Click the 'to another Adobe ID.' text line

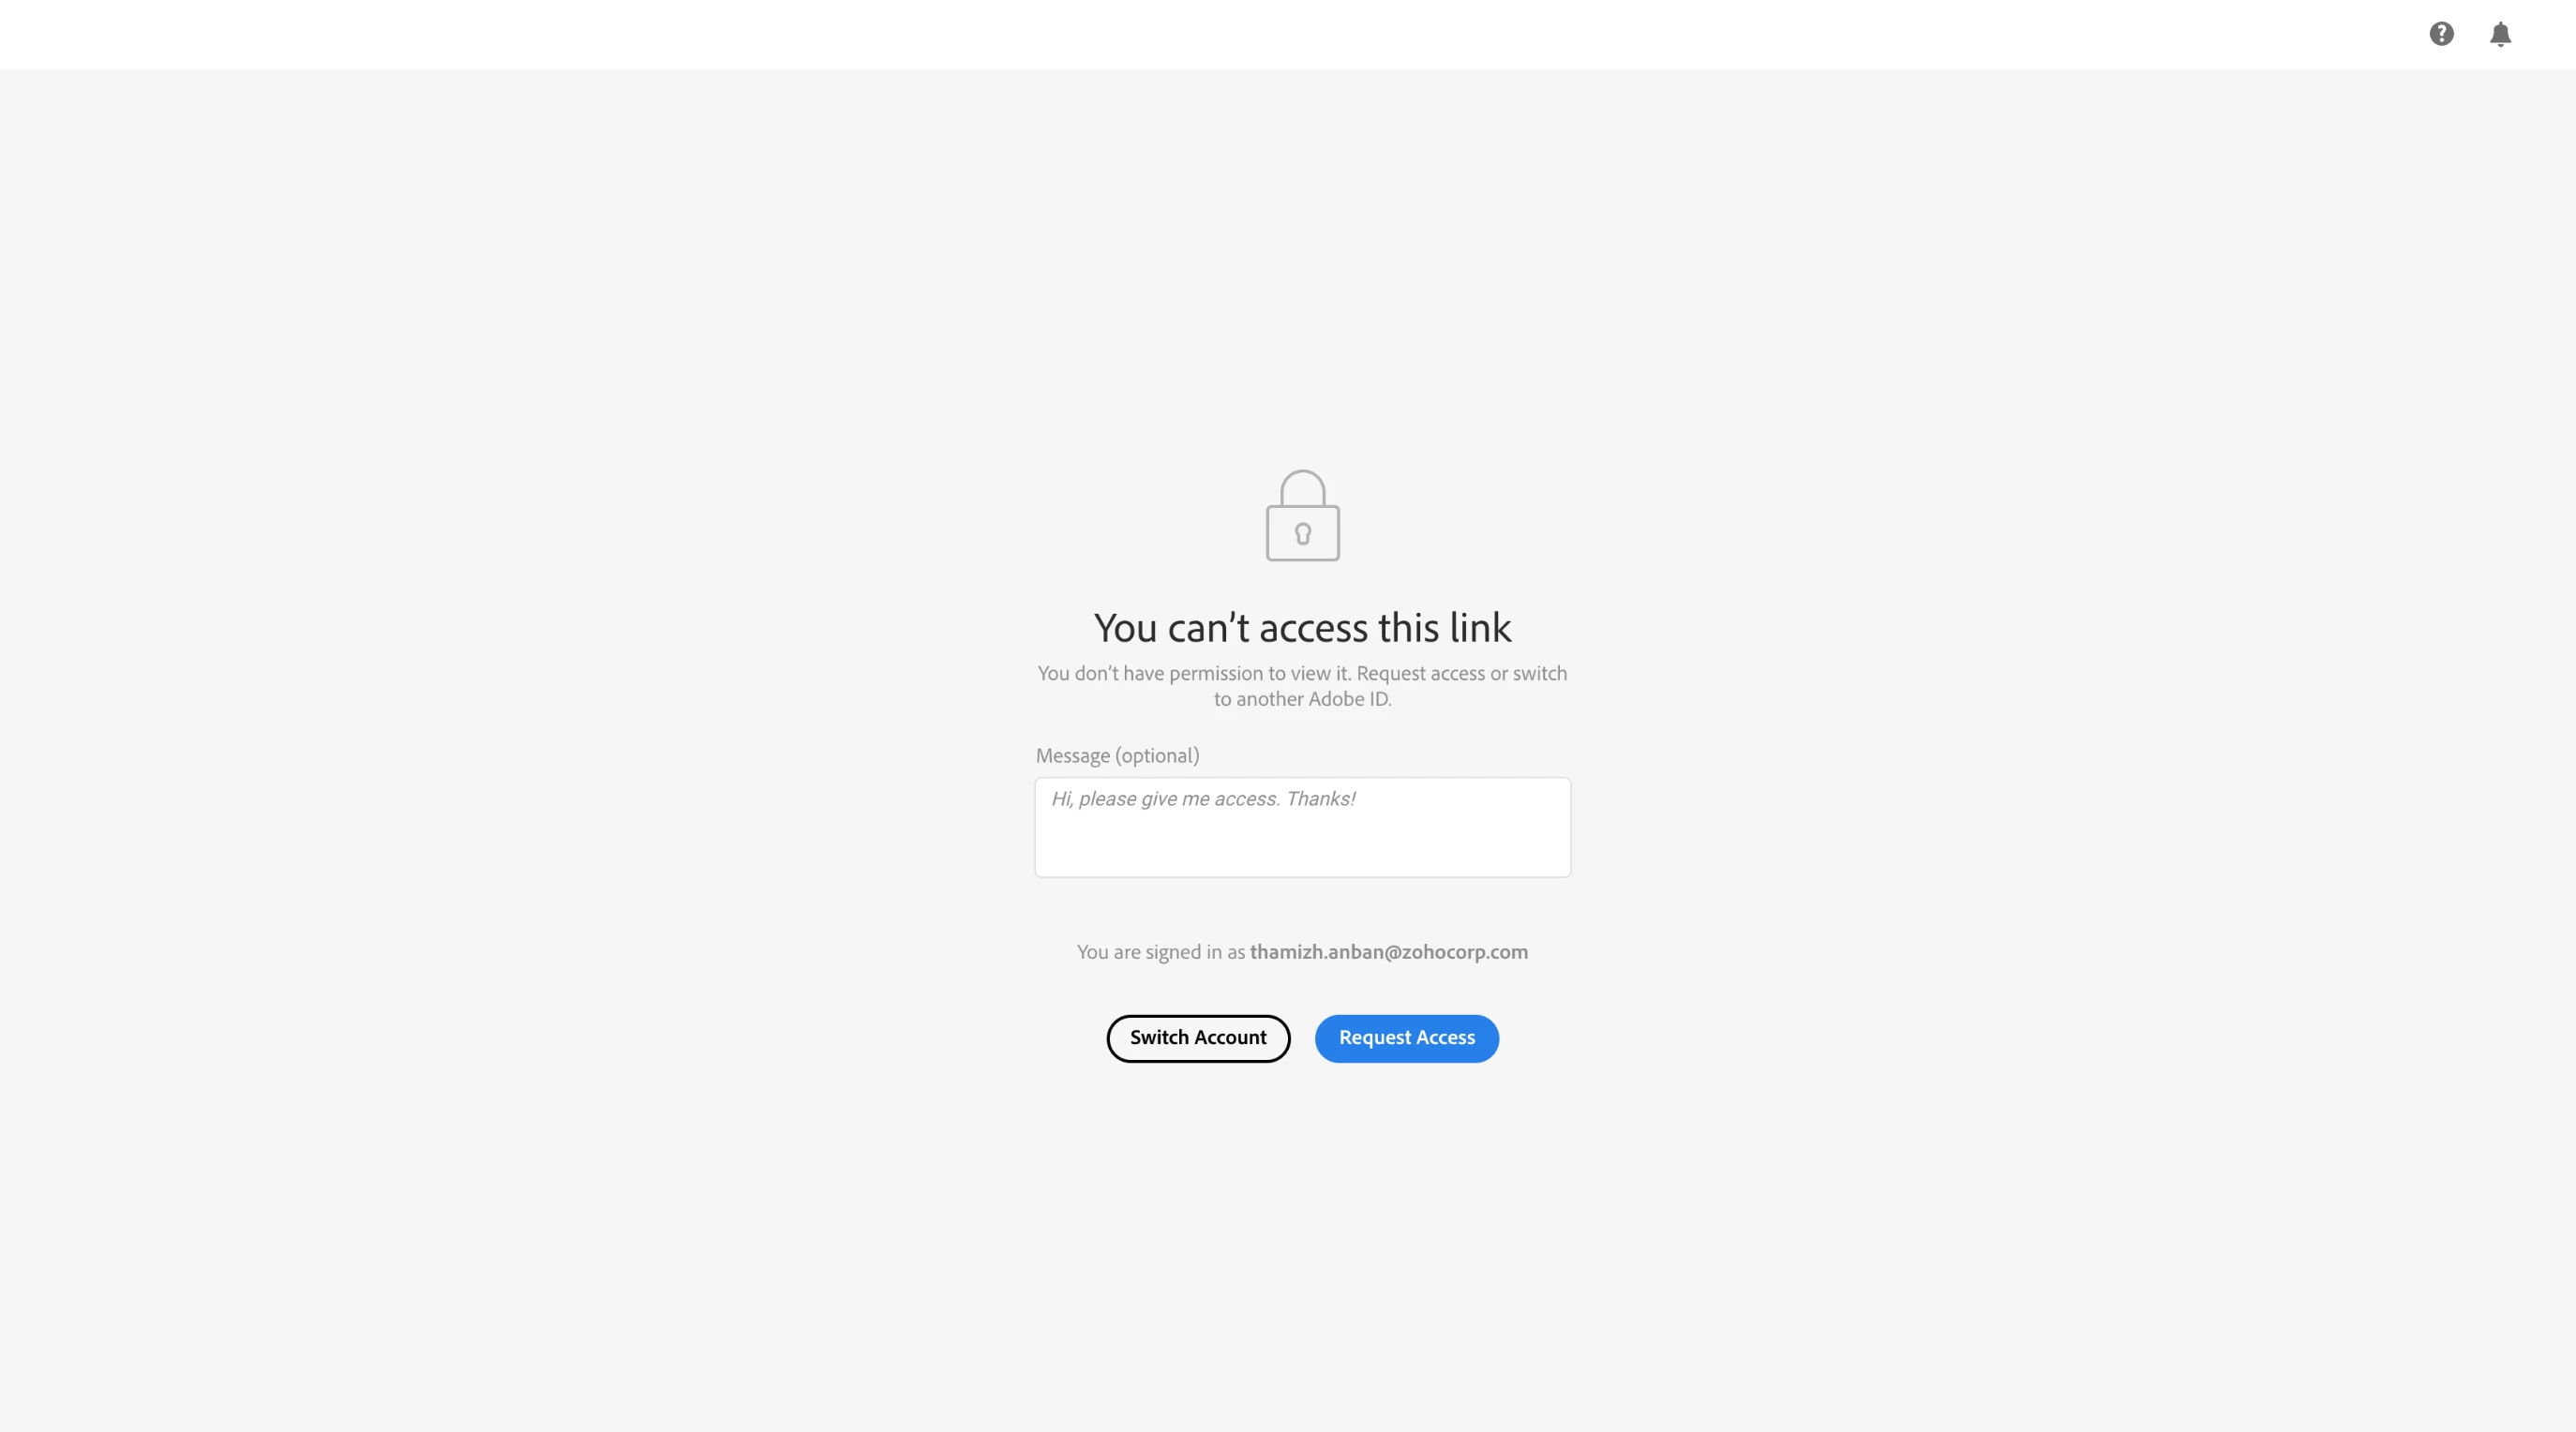[x=1302, y=700]
